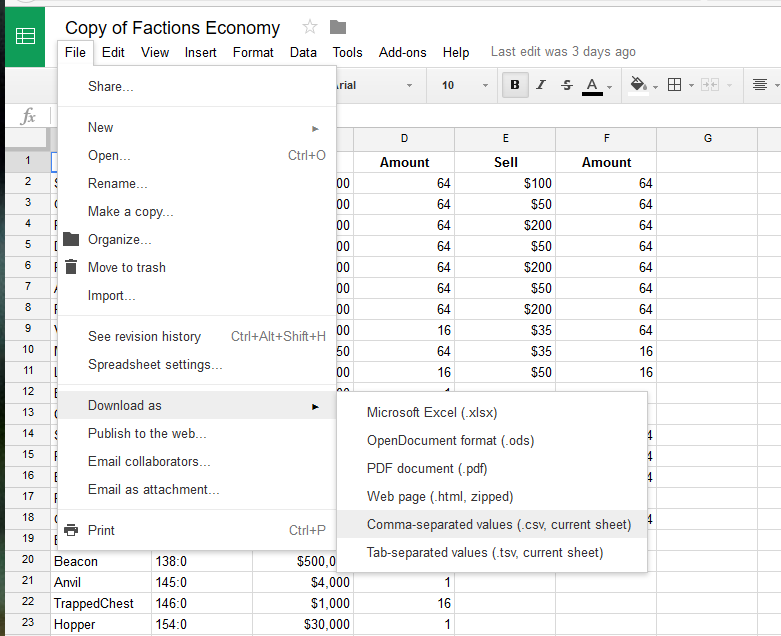Select Email as attachment...
The image size is (781, 636).
197,489
